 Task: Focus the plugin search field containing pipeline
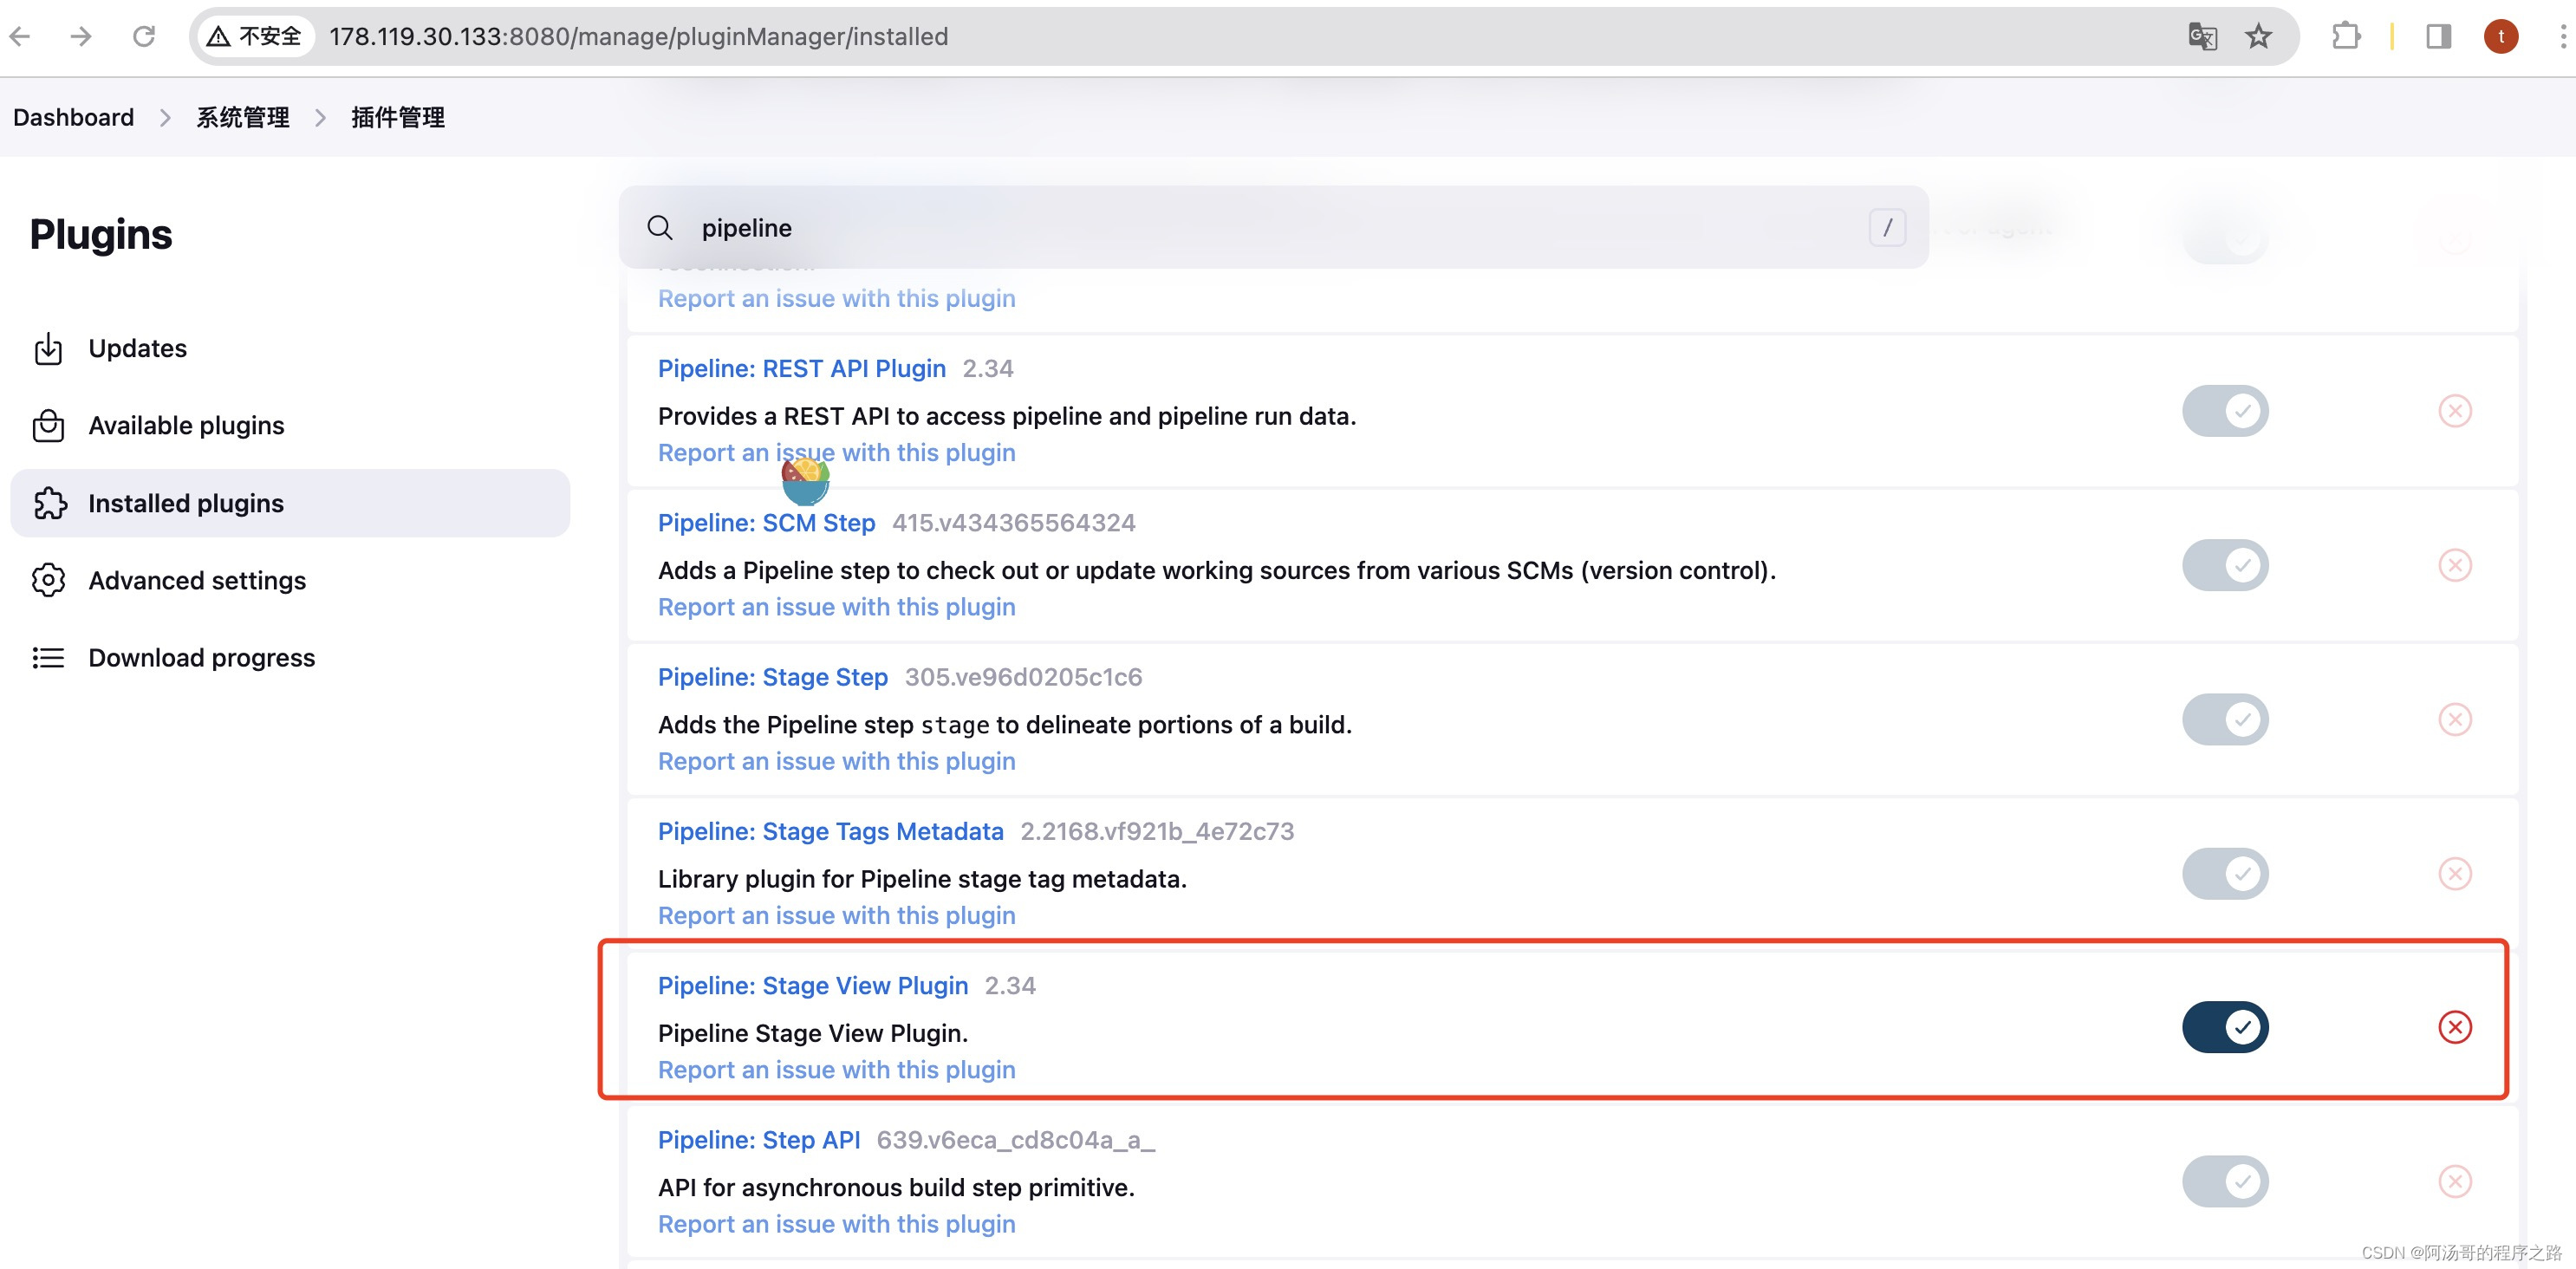tap(1273, 227)
